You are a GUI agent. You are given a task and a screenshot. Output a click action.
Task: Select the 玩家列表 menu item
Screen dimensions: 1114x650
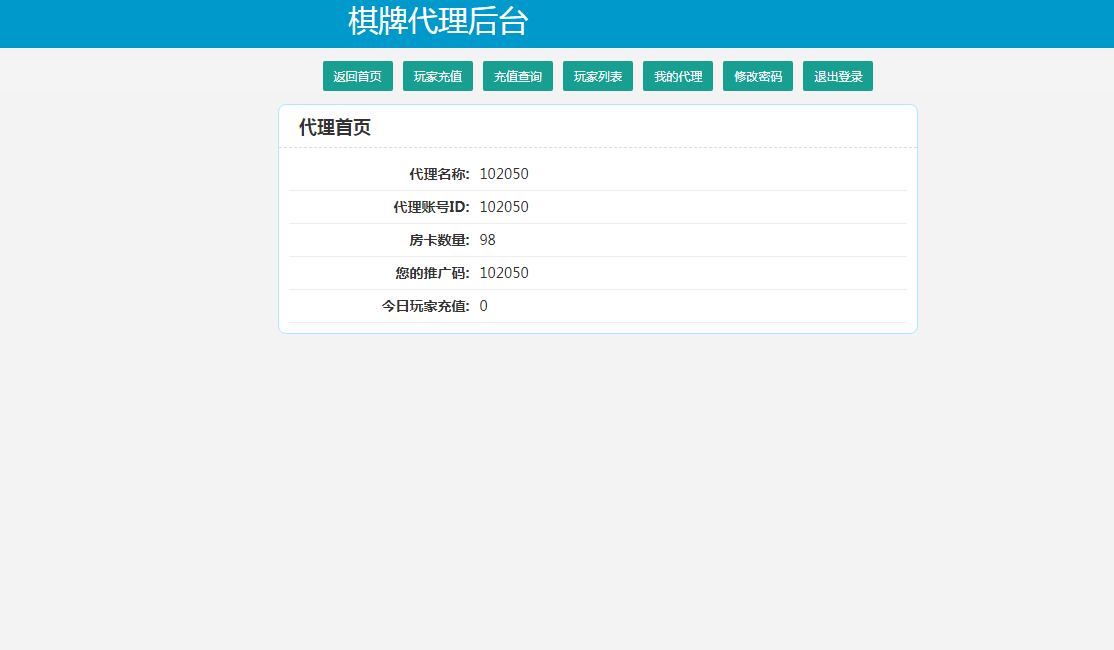(x=597, y=75)
